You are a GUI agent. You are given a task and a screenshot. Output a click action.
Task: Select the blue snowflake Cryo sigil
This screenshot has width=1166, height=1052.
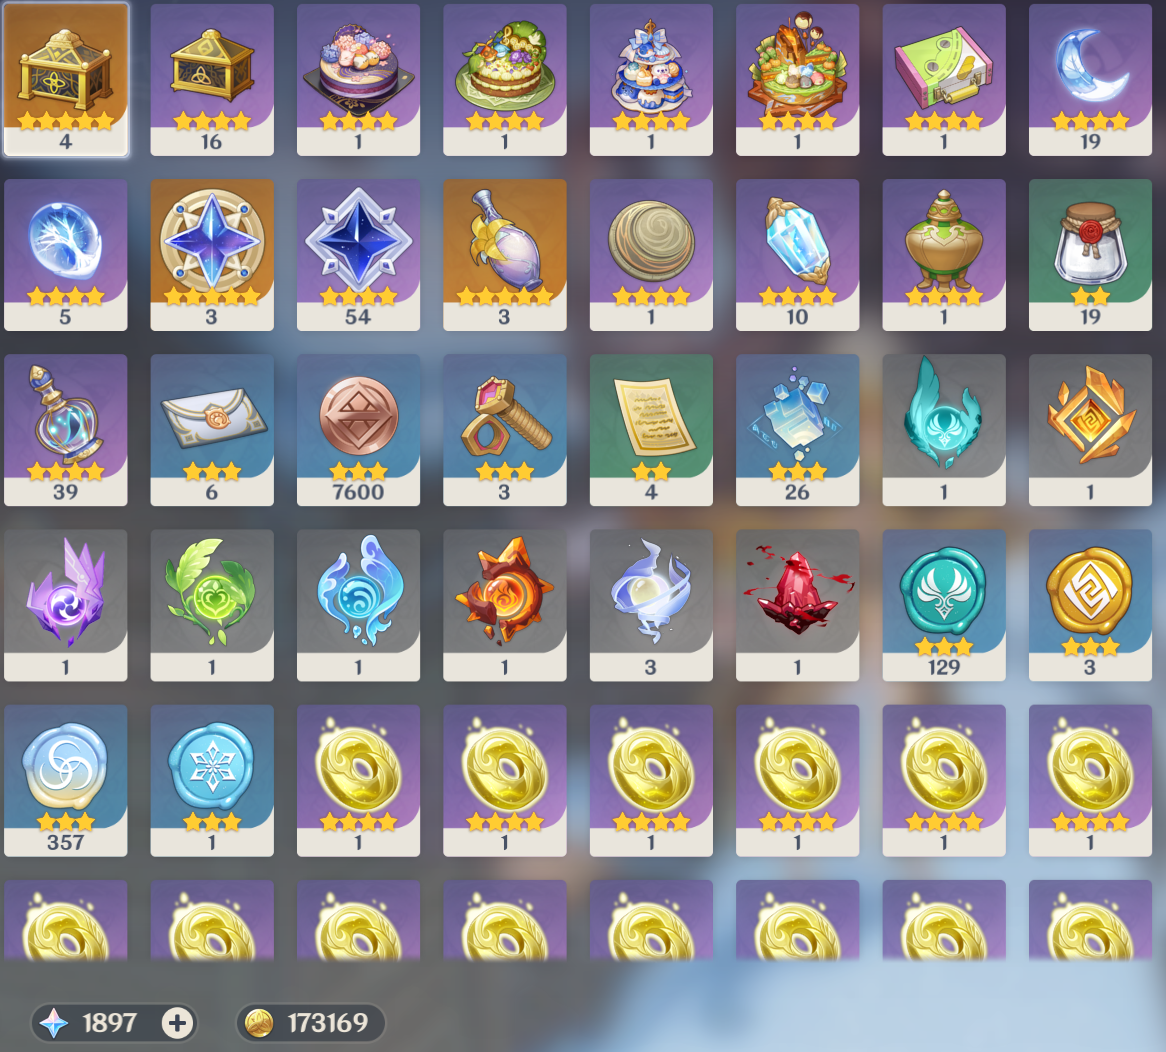(x=212, y=781)
